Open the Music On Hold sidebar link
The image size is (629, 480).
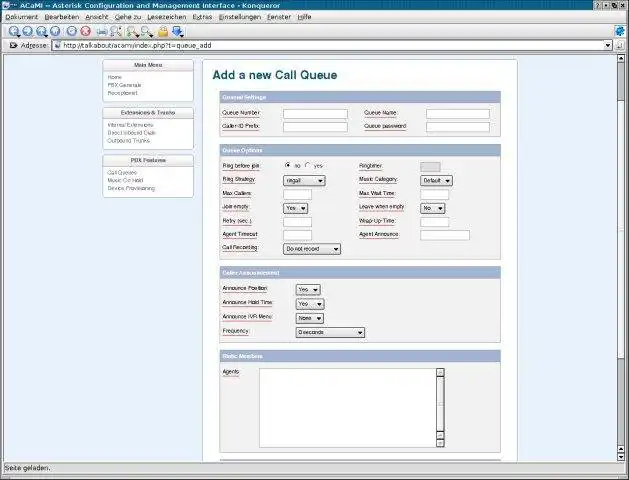click(x=125, y=180)
